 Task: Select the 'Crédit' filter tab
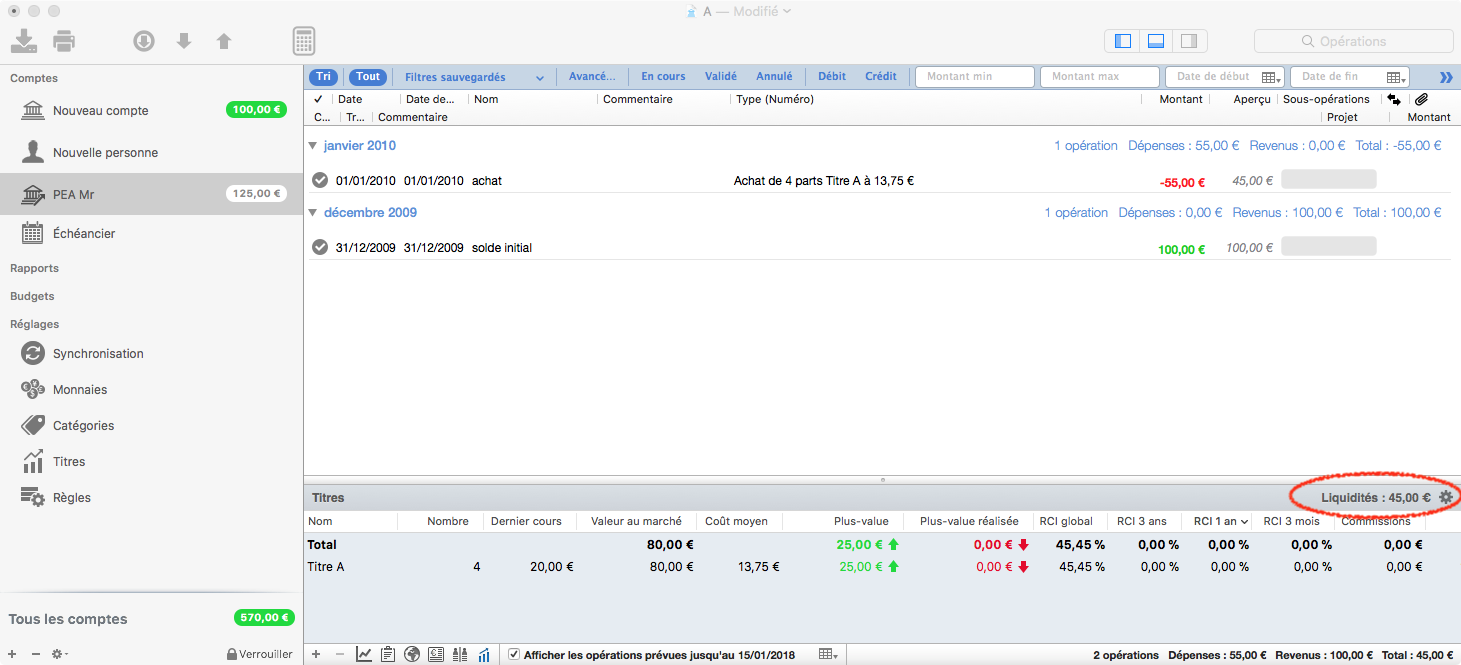point(880,77)
